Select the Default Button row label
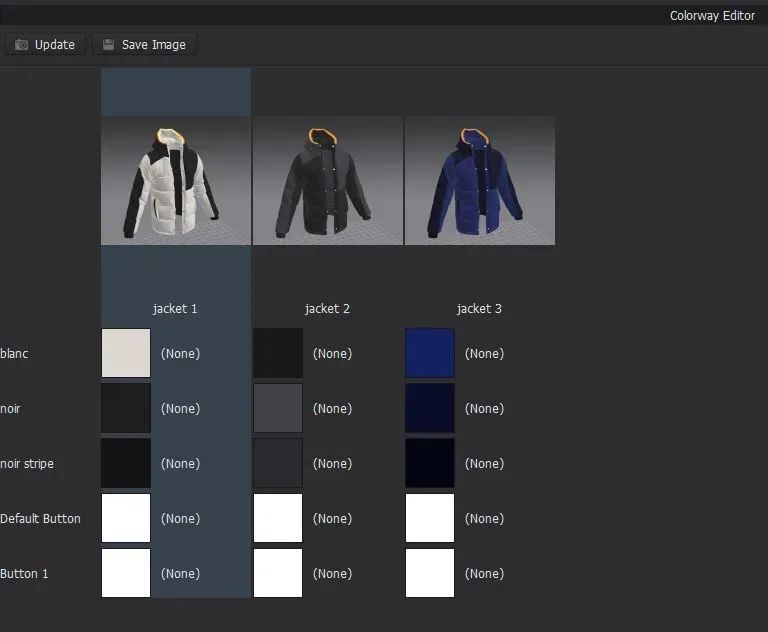This screenshot has height=632, width=768. tap(40, 518)
